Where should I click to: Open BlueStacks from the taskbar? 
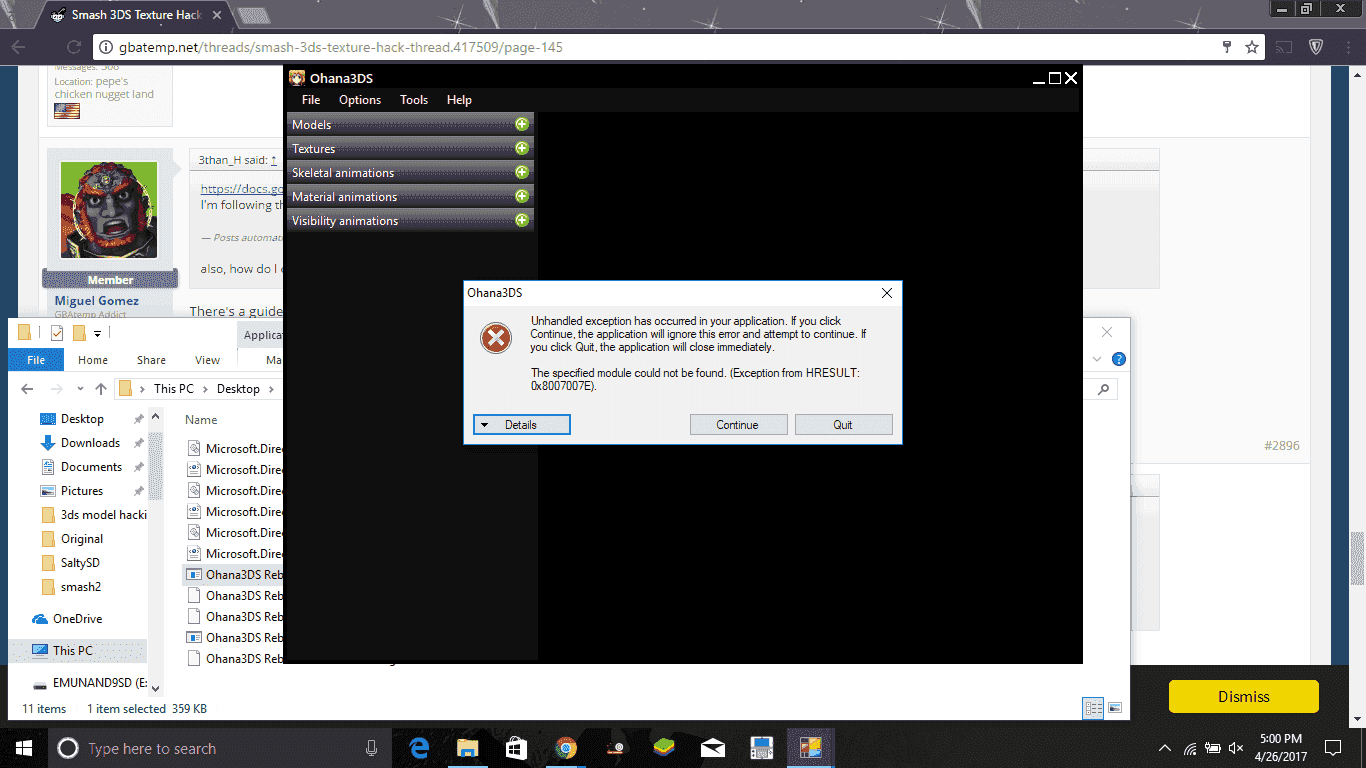[663, 748]
